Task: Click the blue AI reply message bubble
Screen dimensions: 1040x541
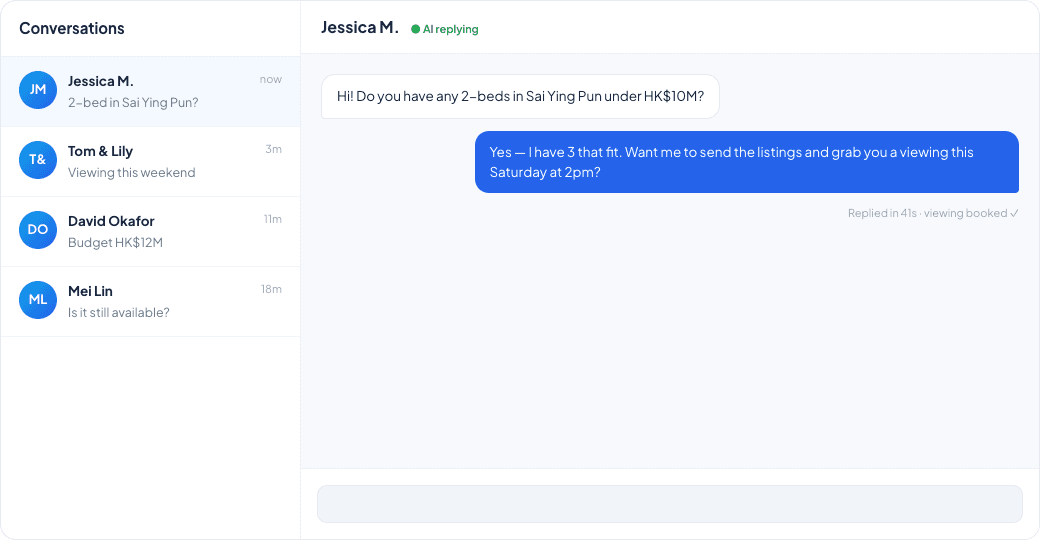Action: (x=747, y=162)
